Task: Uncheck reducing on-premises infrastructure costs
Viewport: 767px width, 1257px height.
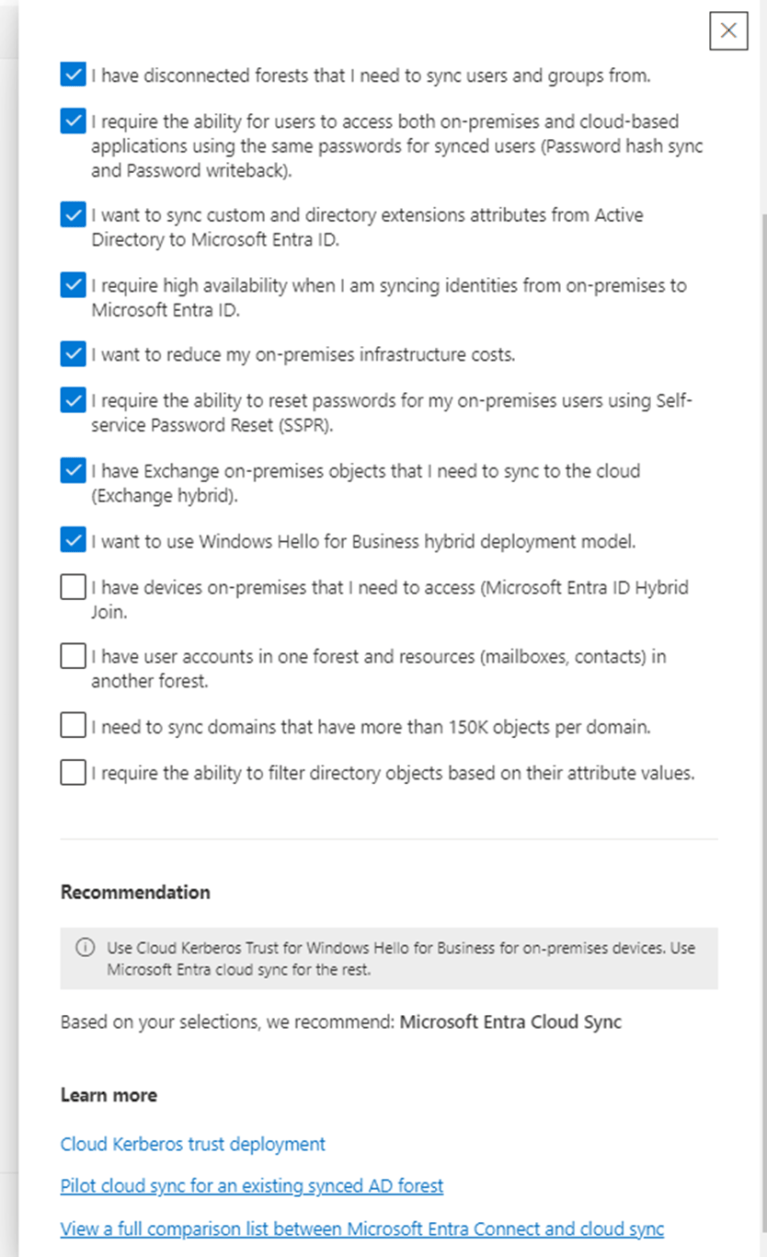Action: tap(72, 354)
